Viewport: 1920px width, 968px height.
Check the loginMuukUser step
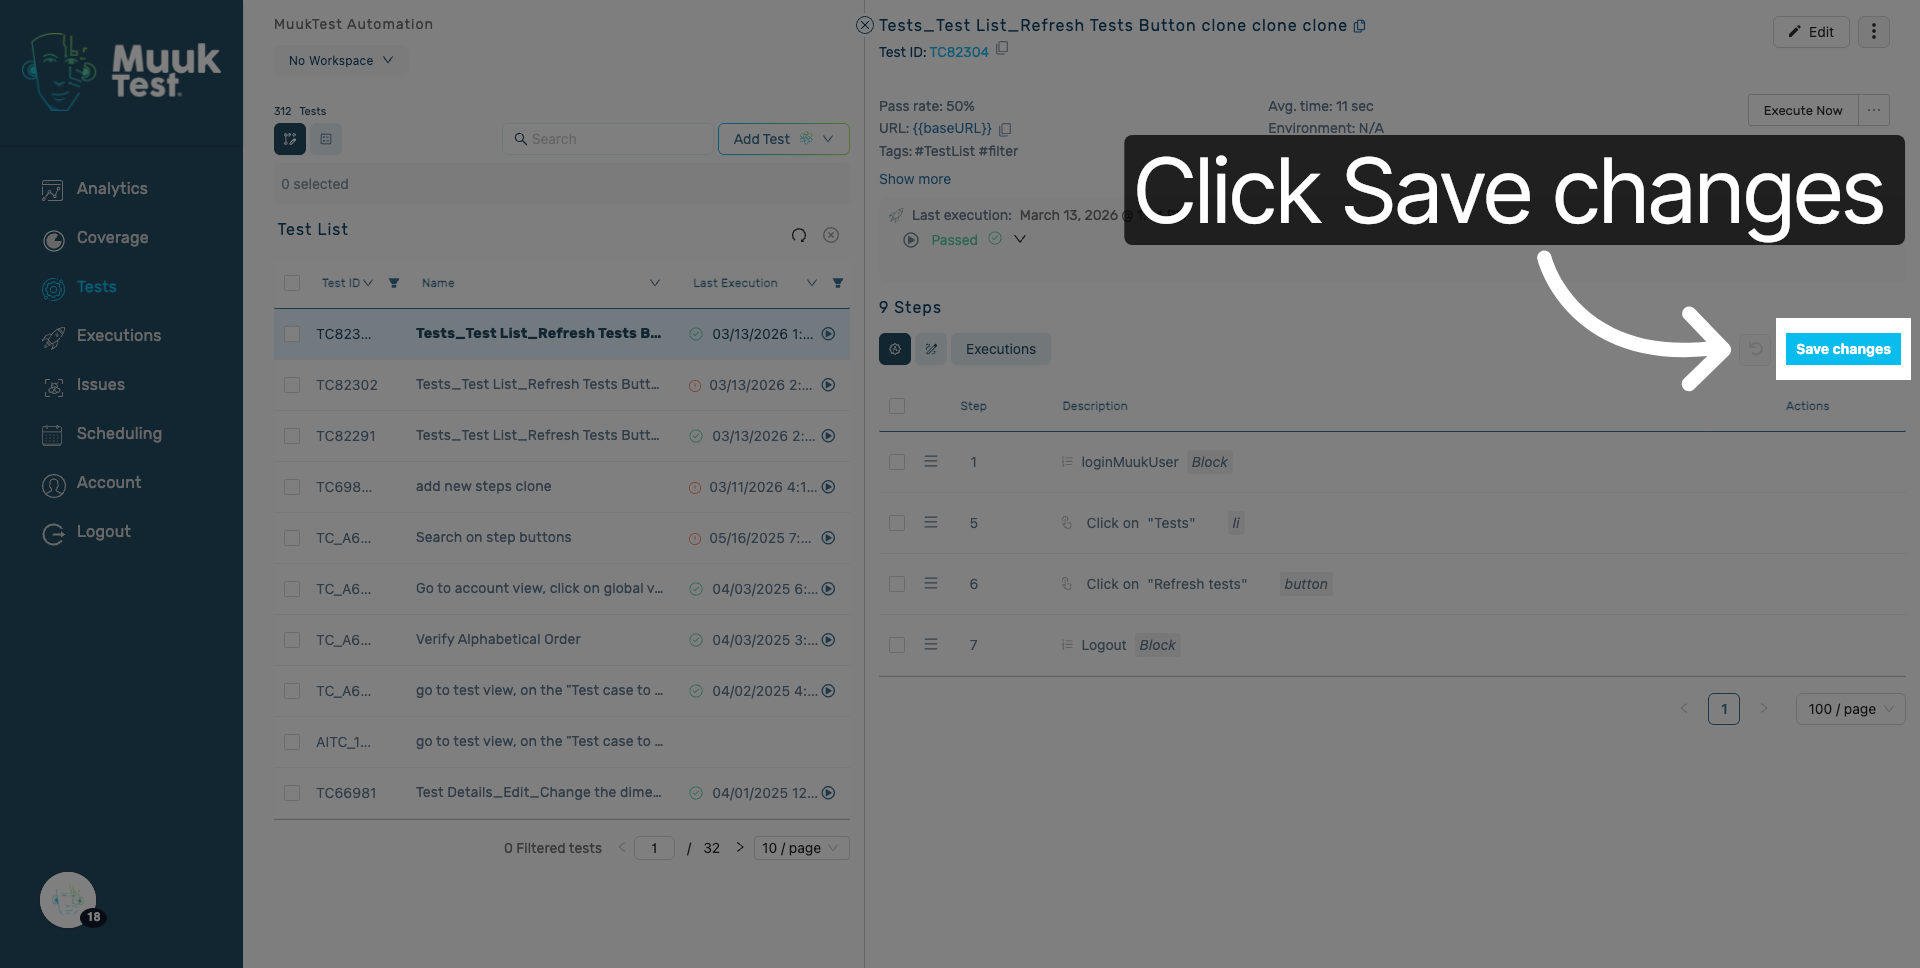(897, 462)
